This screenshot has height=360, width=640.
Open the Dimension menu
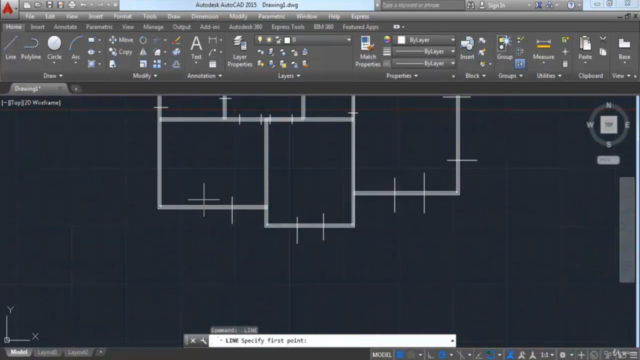[x=204, y=16]
